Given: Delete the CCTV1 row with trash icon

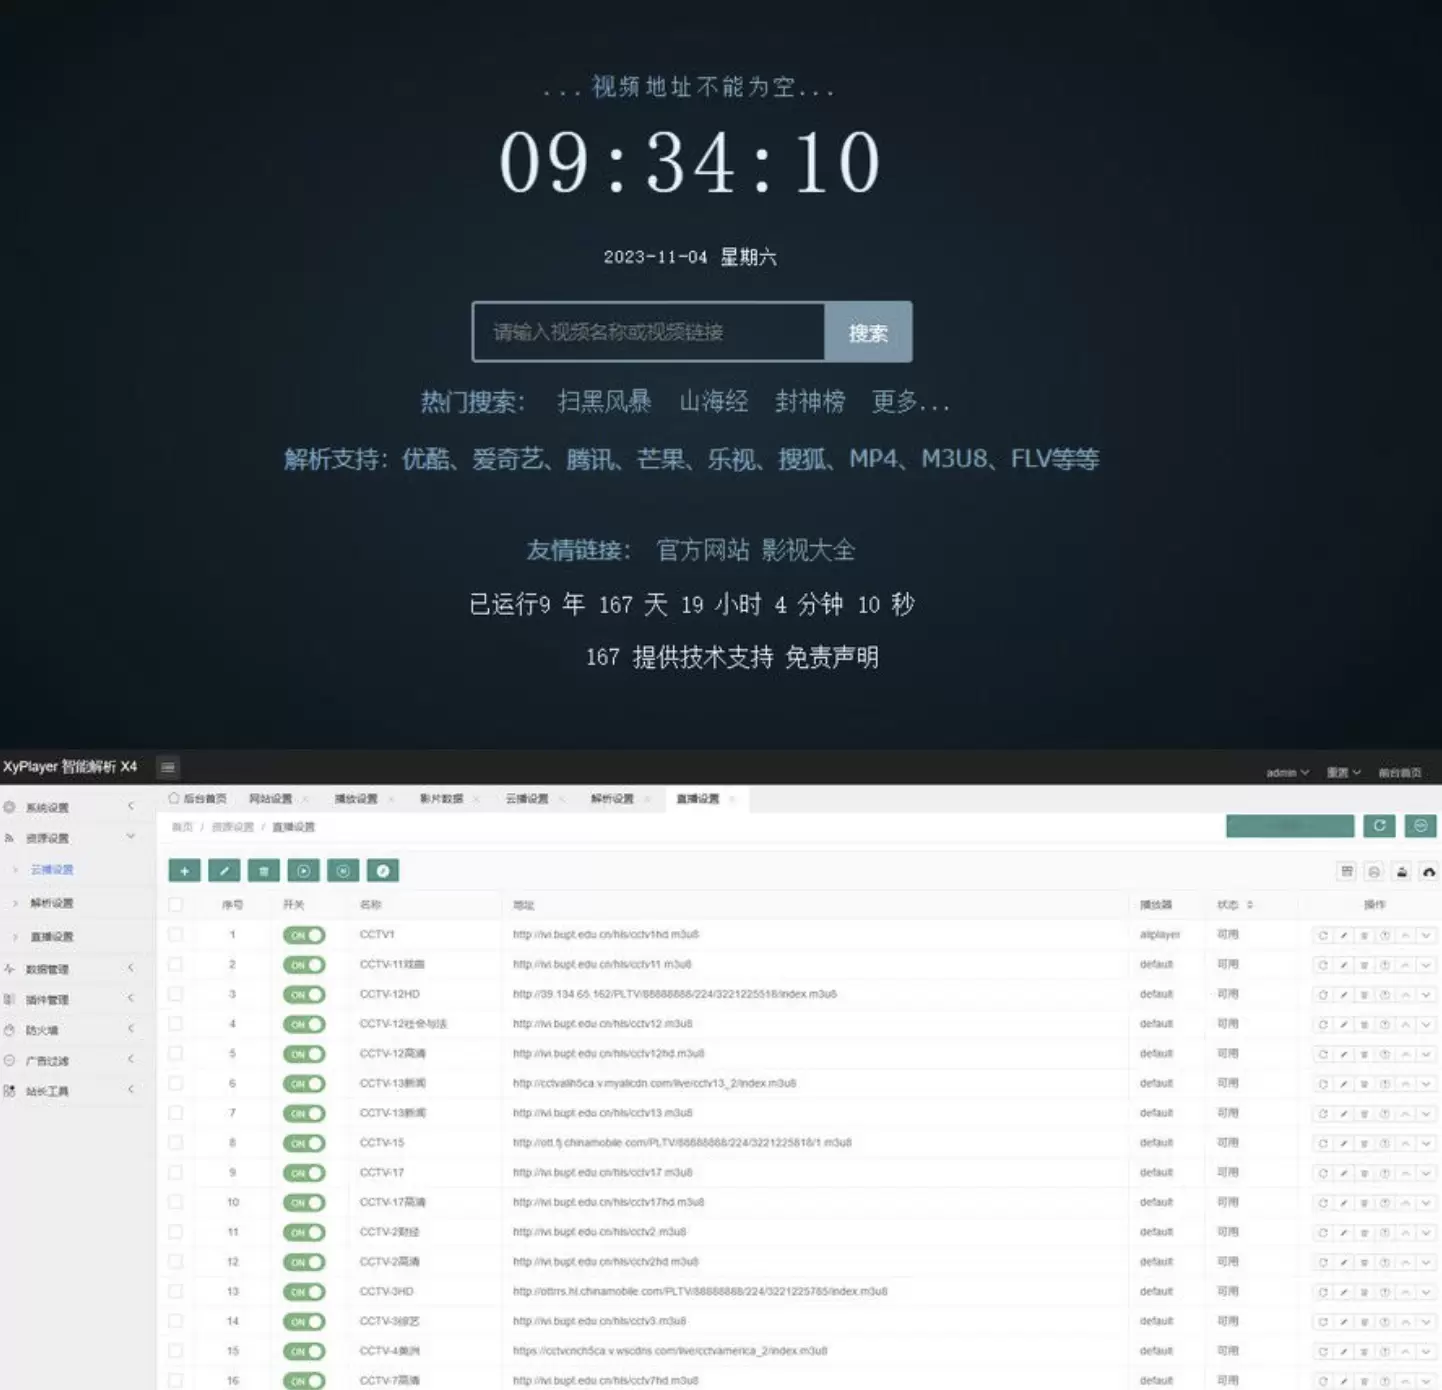Looking at the screenshot, I should pyautogui.click(x=1364, y=935).
